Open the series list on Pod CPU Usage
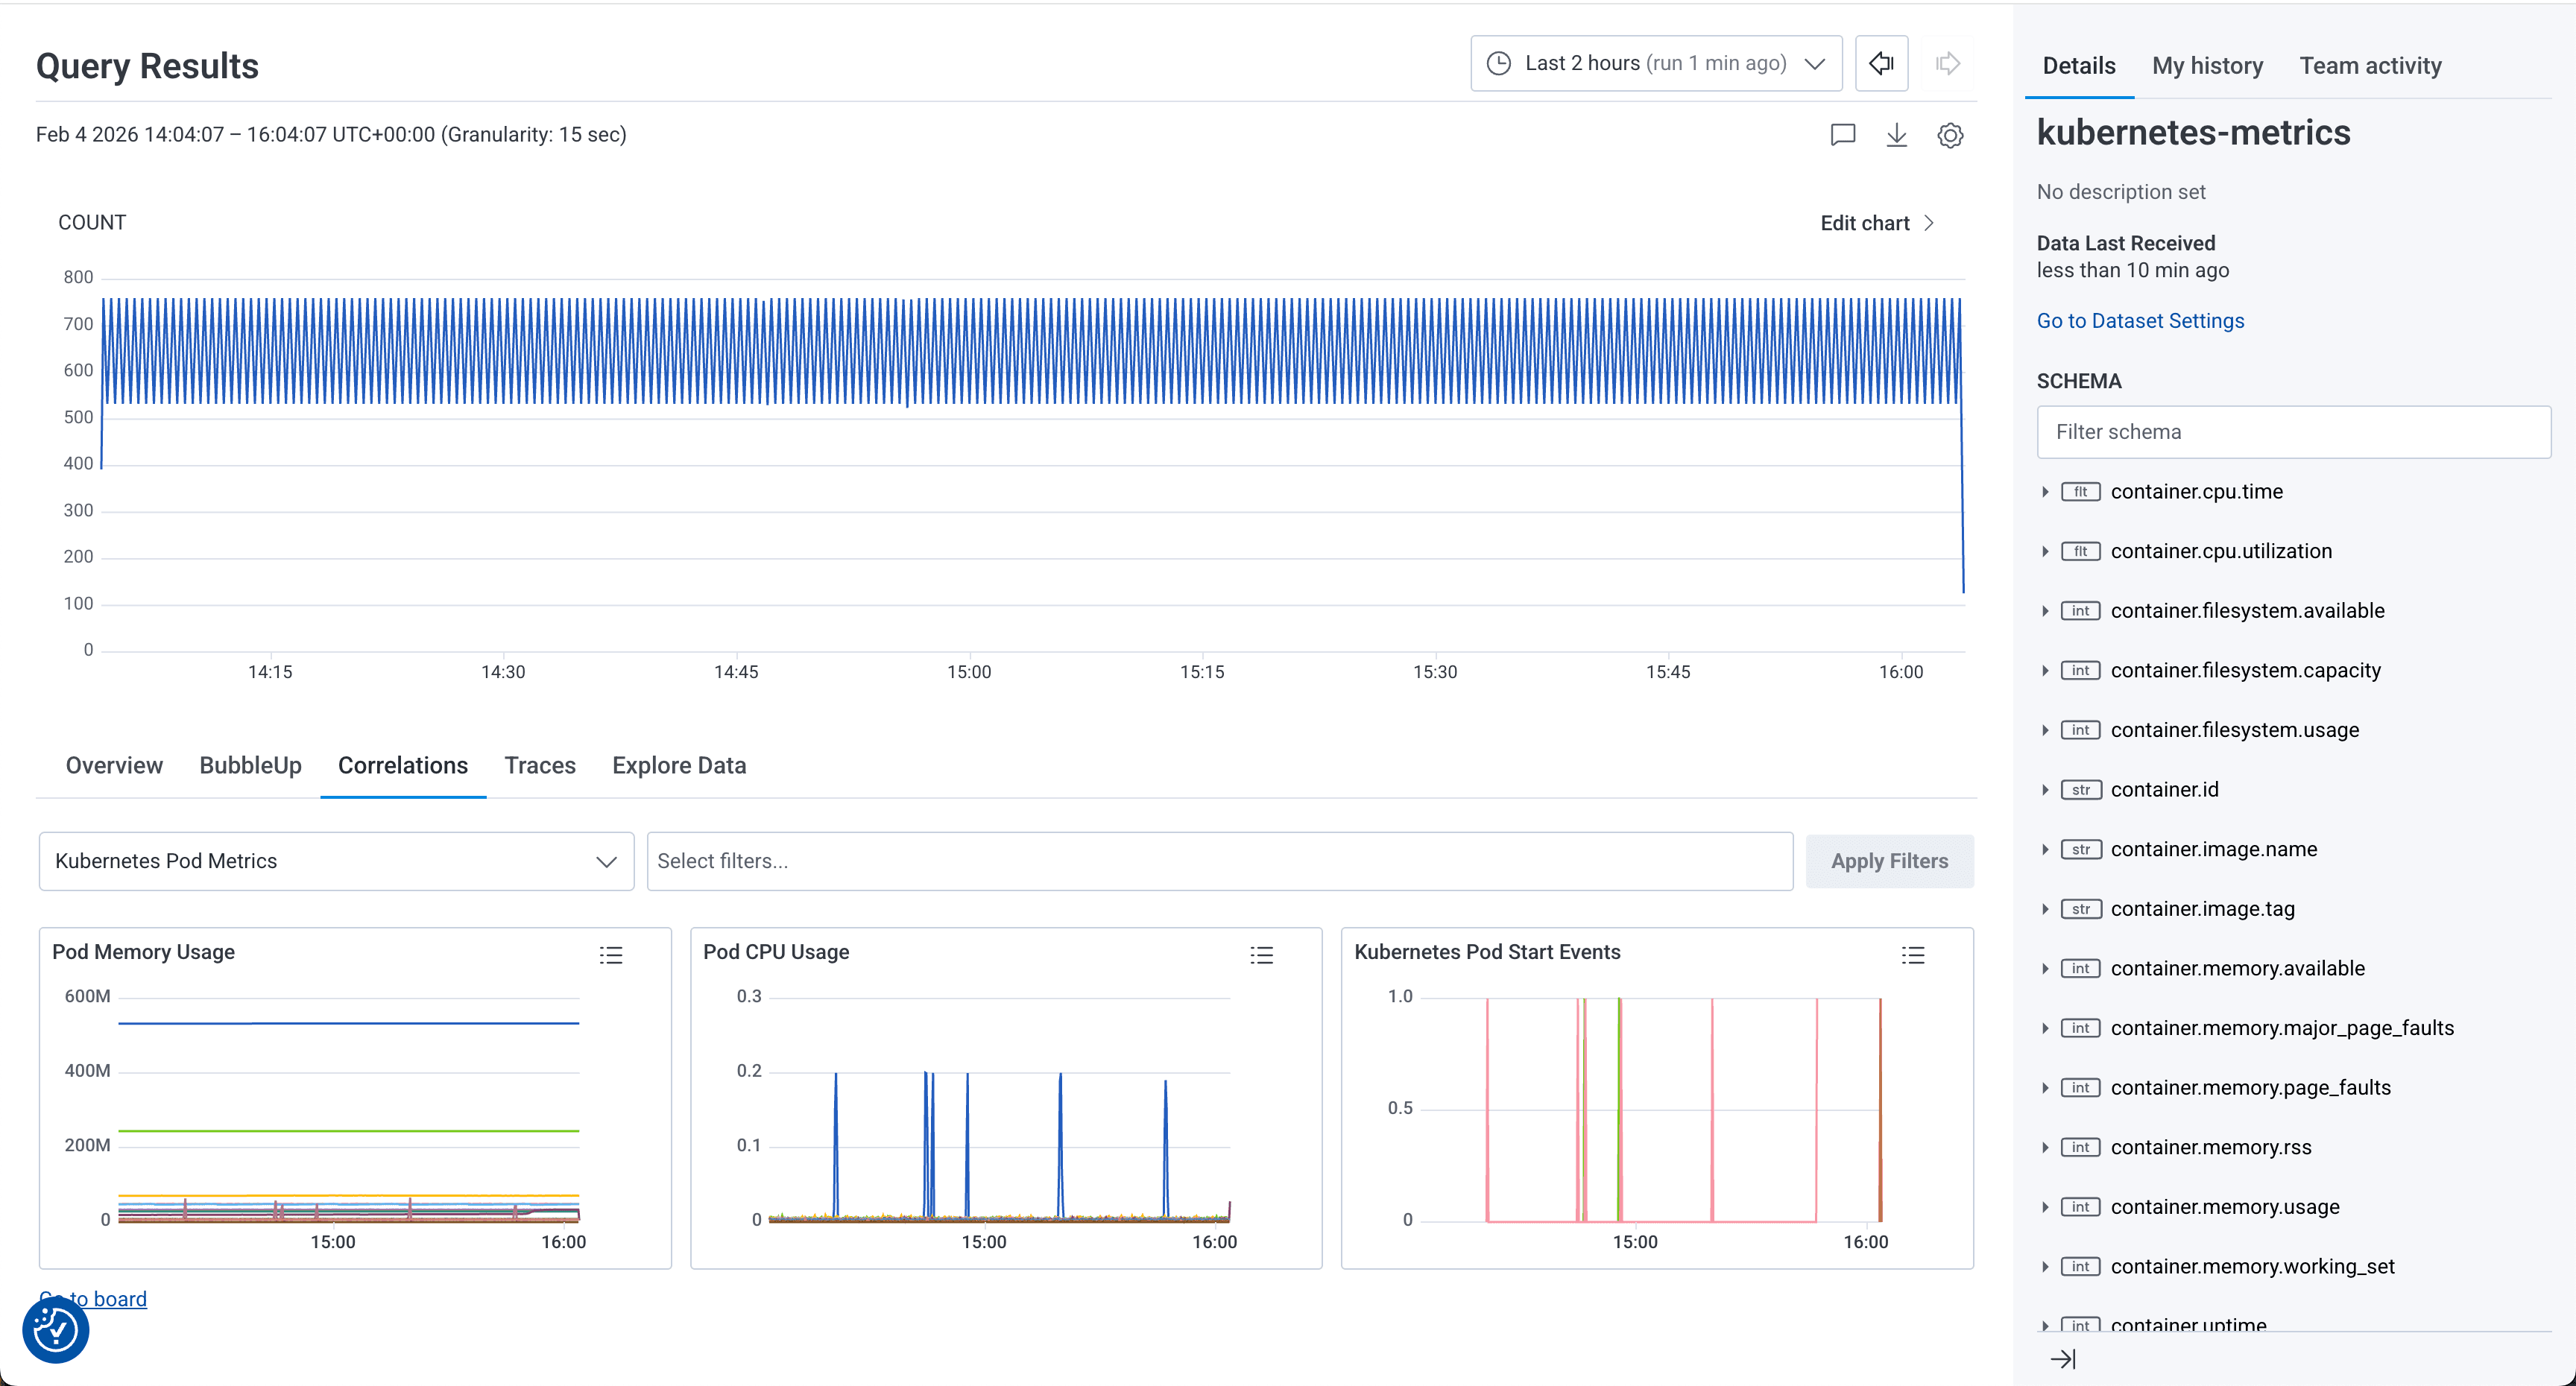The height and width of the screenshot is (1386, 2576). point(1262,955)
